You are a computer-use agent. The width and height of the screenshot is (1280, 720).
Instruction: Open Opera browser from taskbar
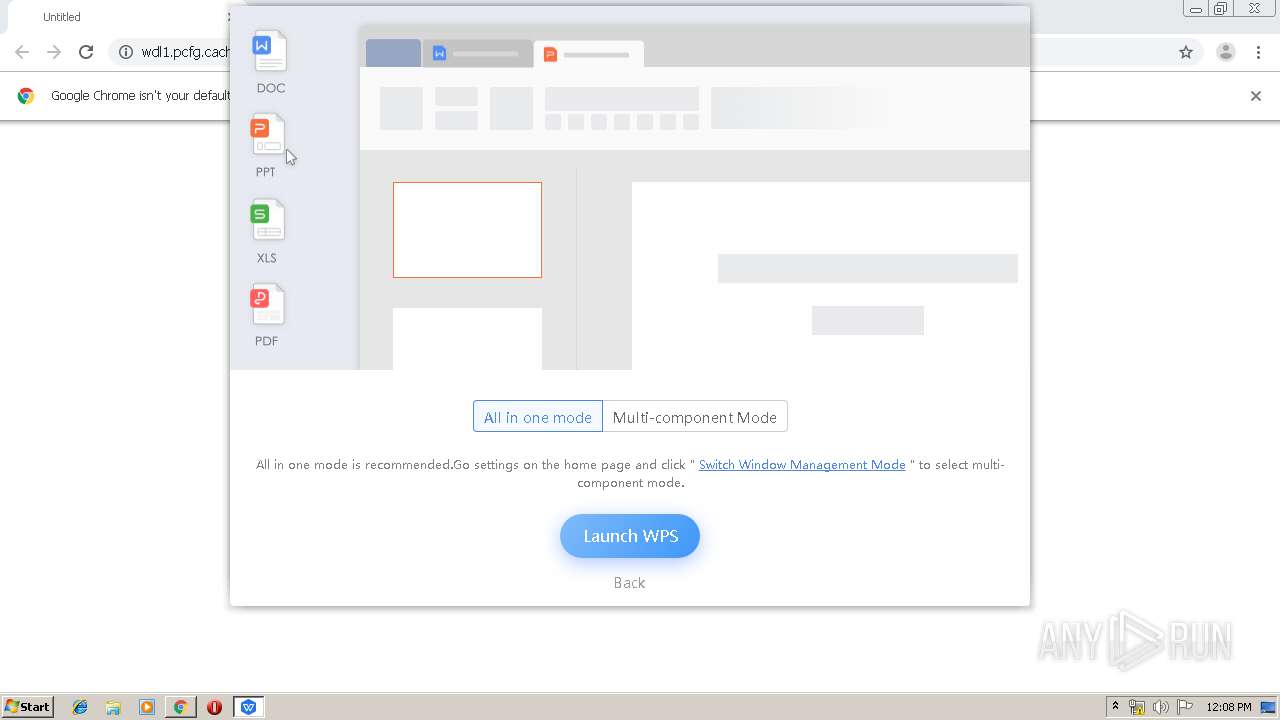coord(214,707)
